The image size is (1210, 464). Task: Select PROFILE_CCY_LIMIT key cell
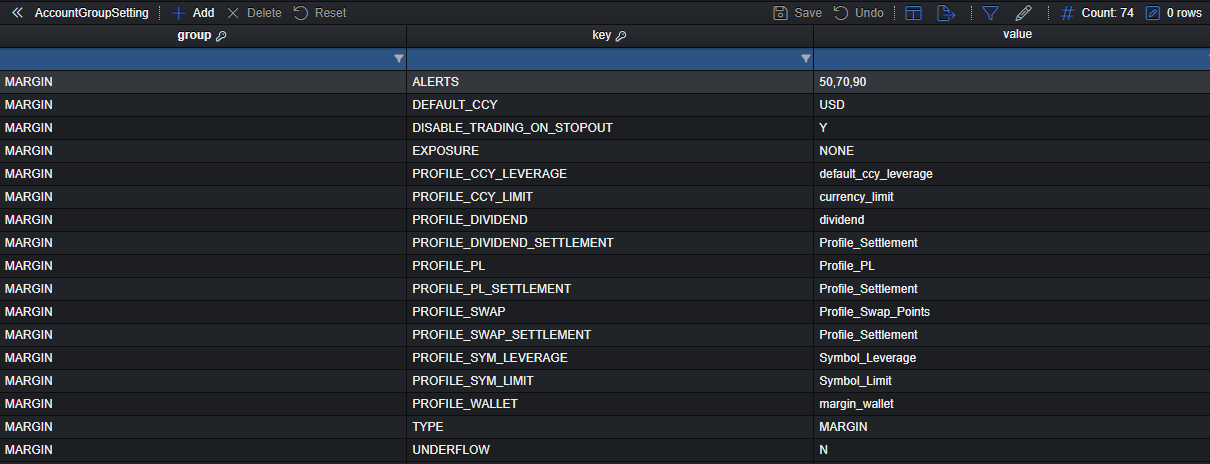610,197
